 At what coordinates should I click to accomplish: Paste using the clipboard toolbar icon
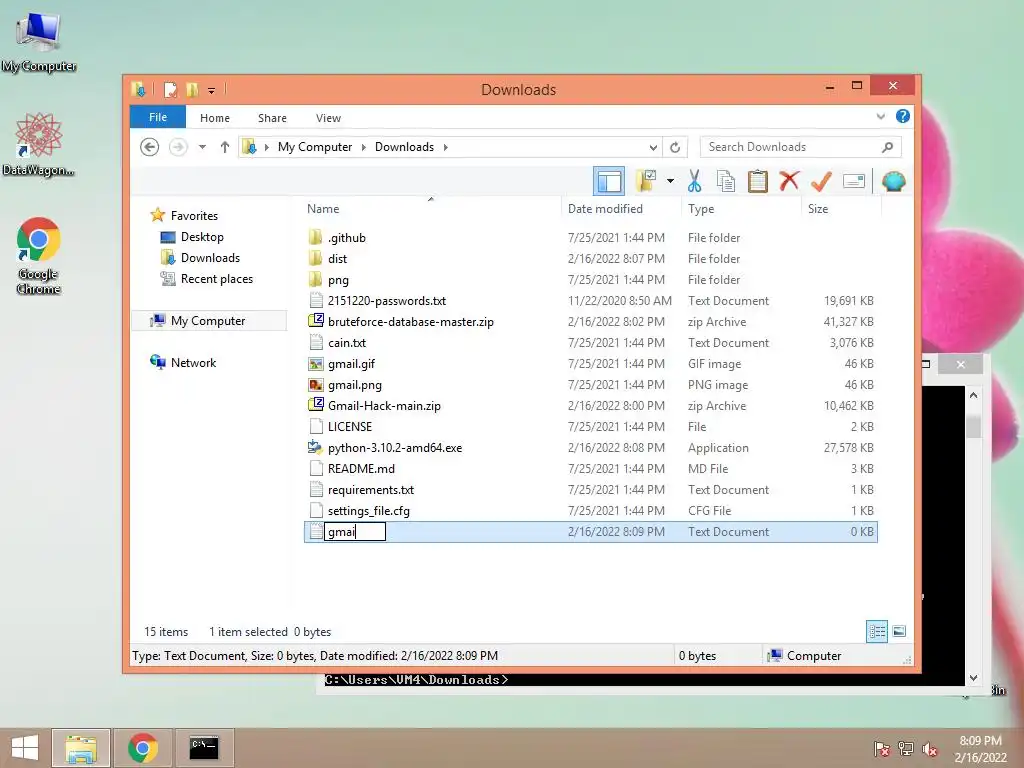click(x=758, y=181)
